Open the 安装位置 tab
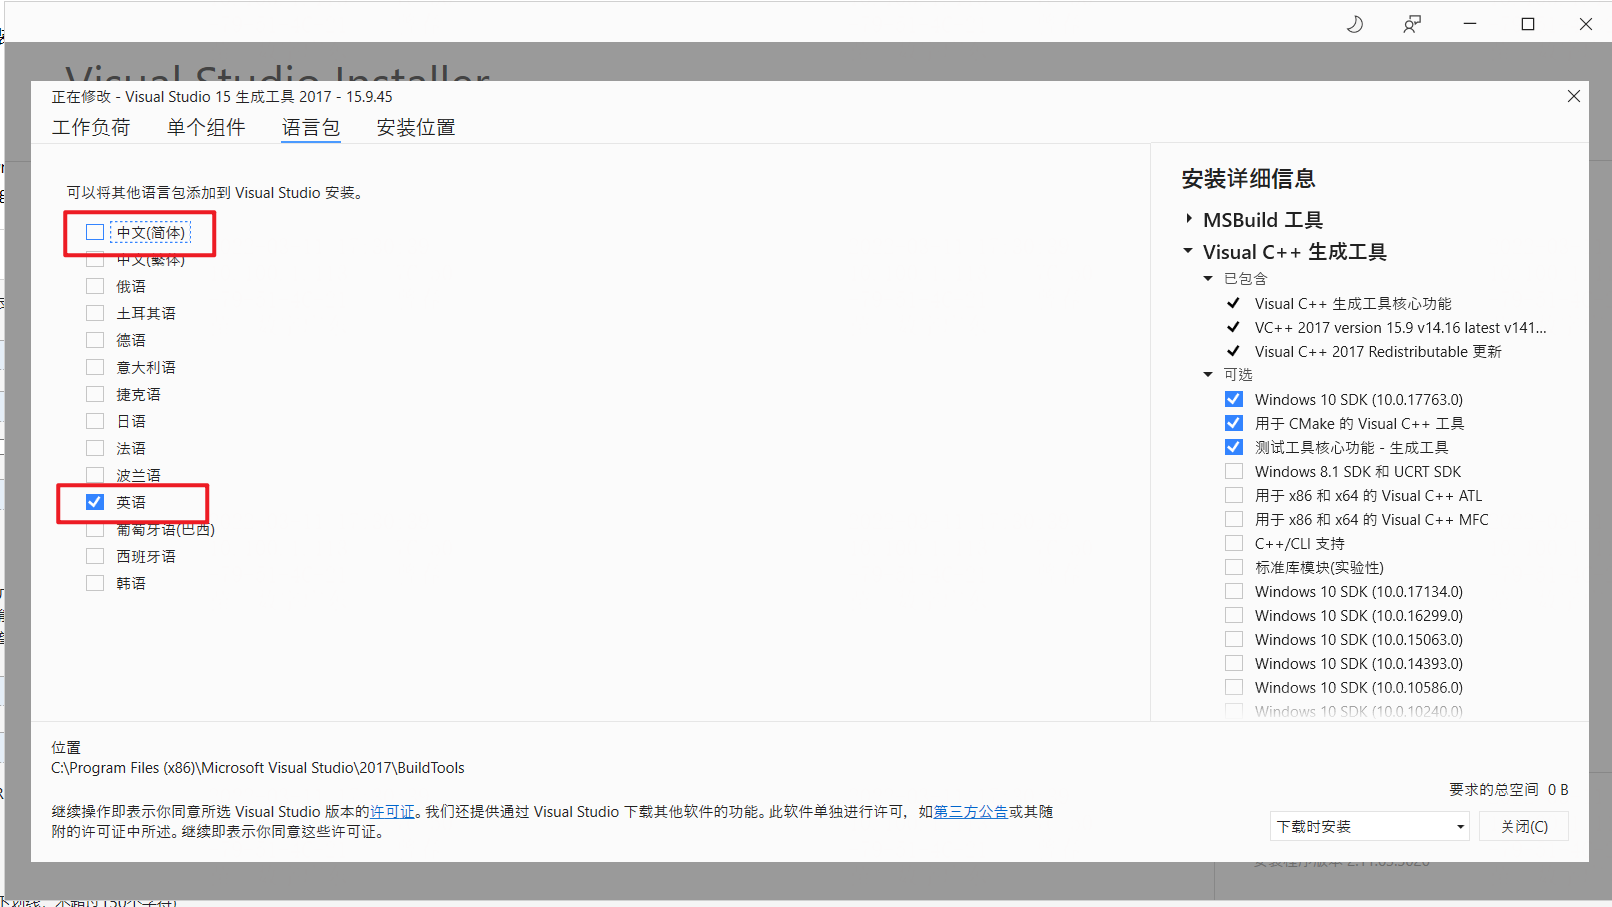The image size is (1612, 907). click(416, 127)
